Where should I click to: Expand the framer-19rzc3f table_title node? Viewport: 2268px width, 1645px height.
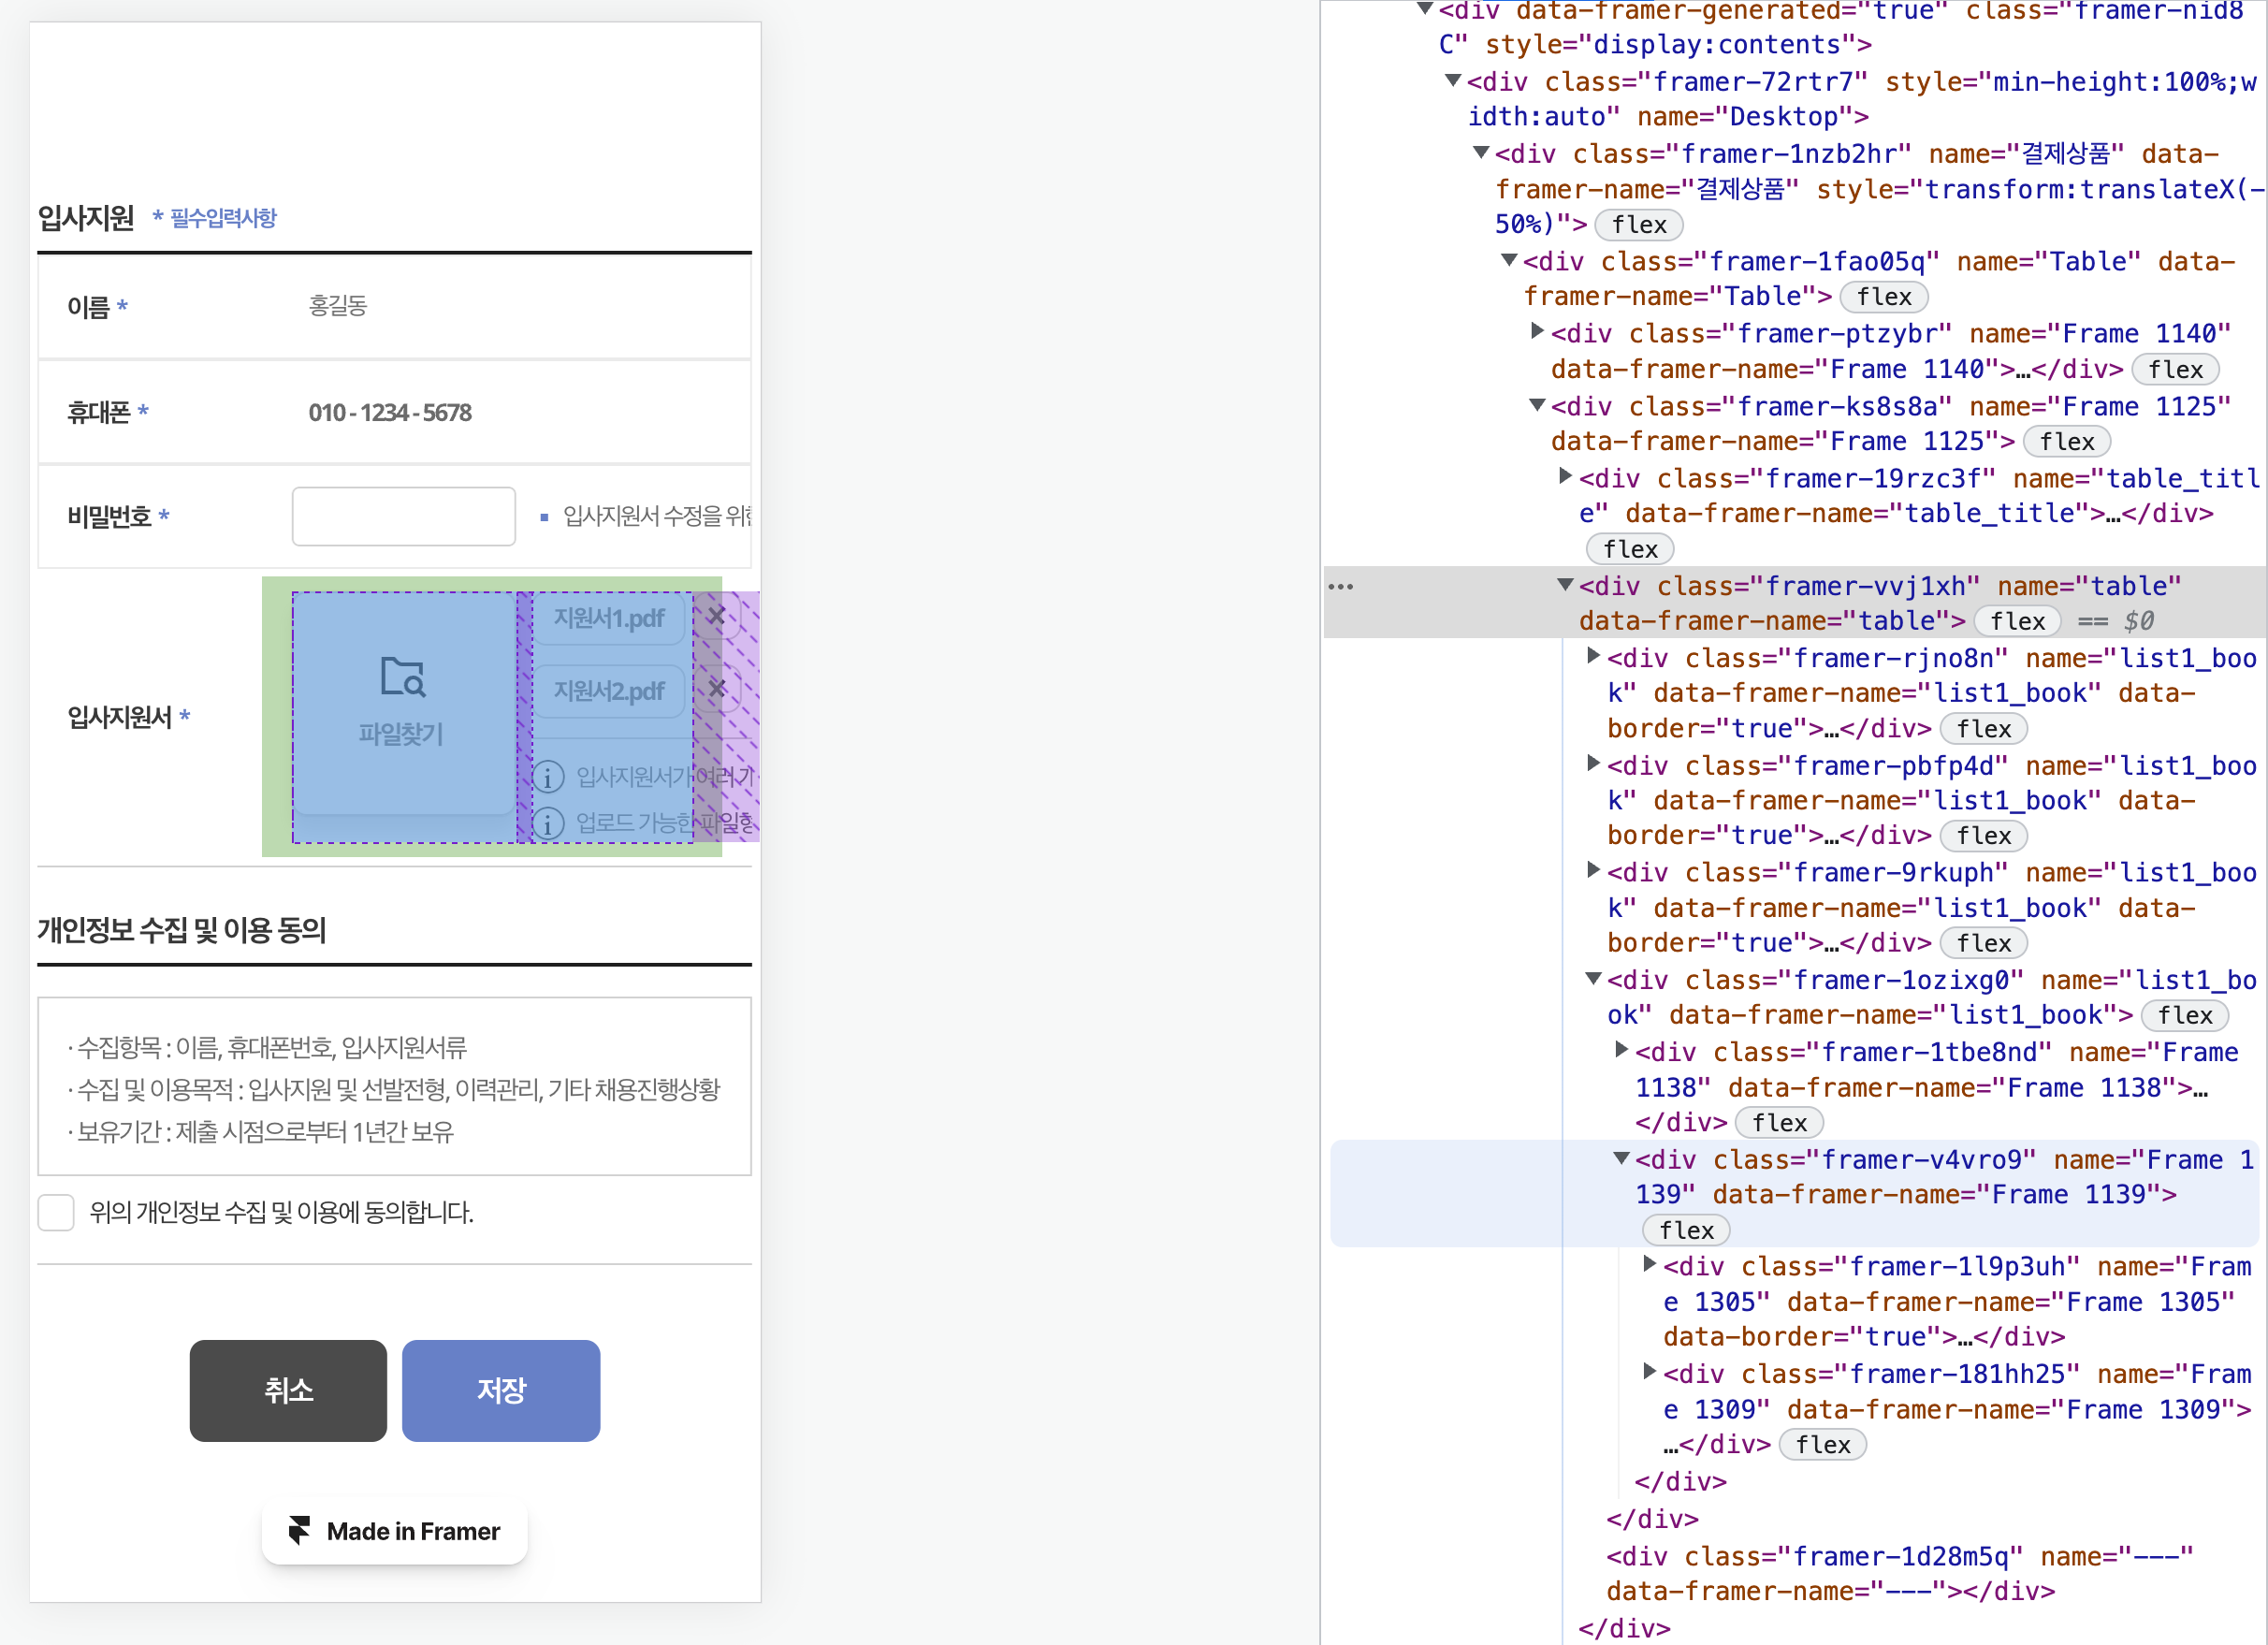(1566, 477)
